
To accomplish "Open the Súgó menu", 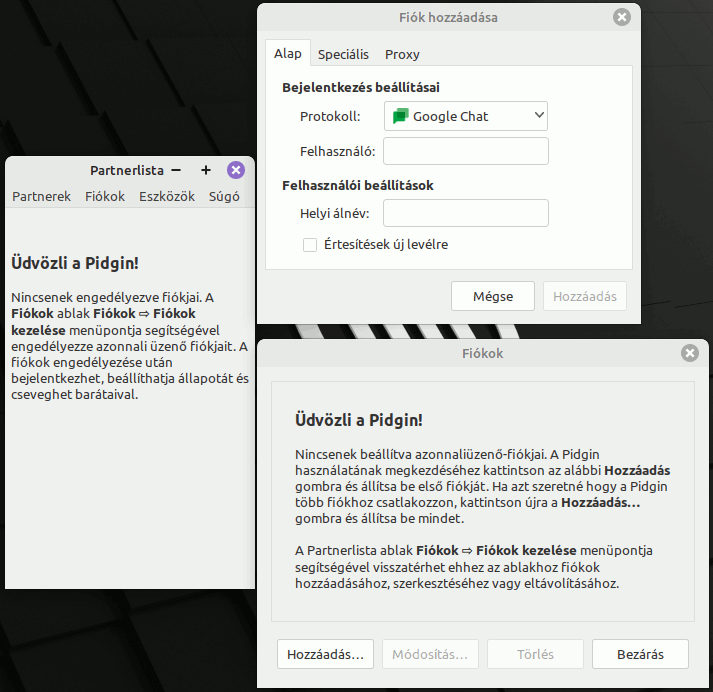I will 224,196.
